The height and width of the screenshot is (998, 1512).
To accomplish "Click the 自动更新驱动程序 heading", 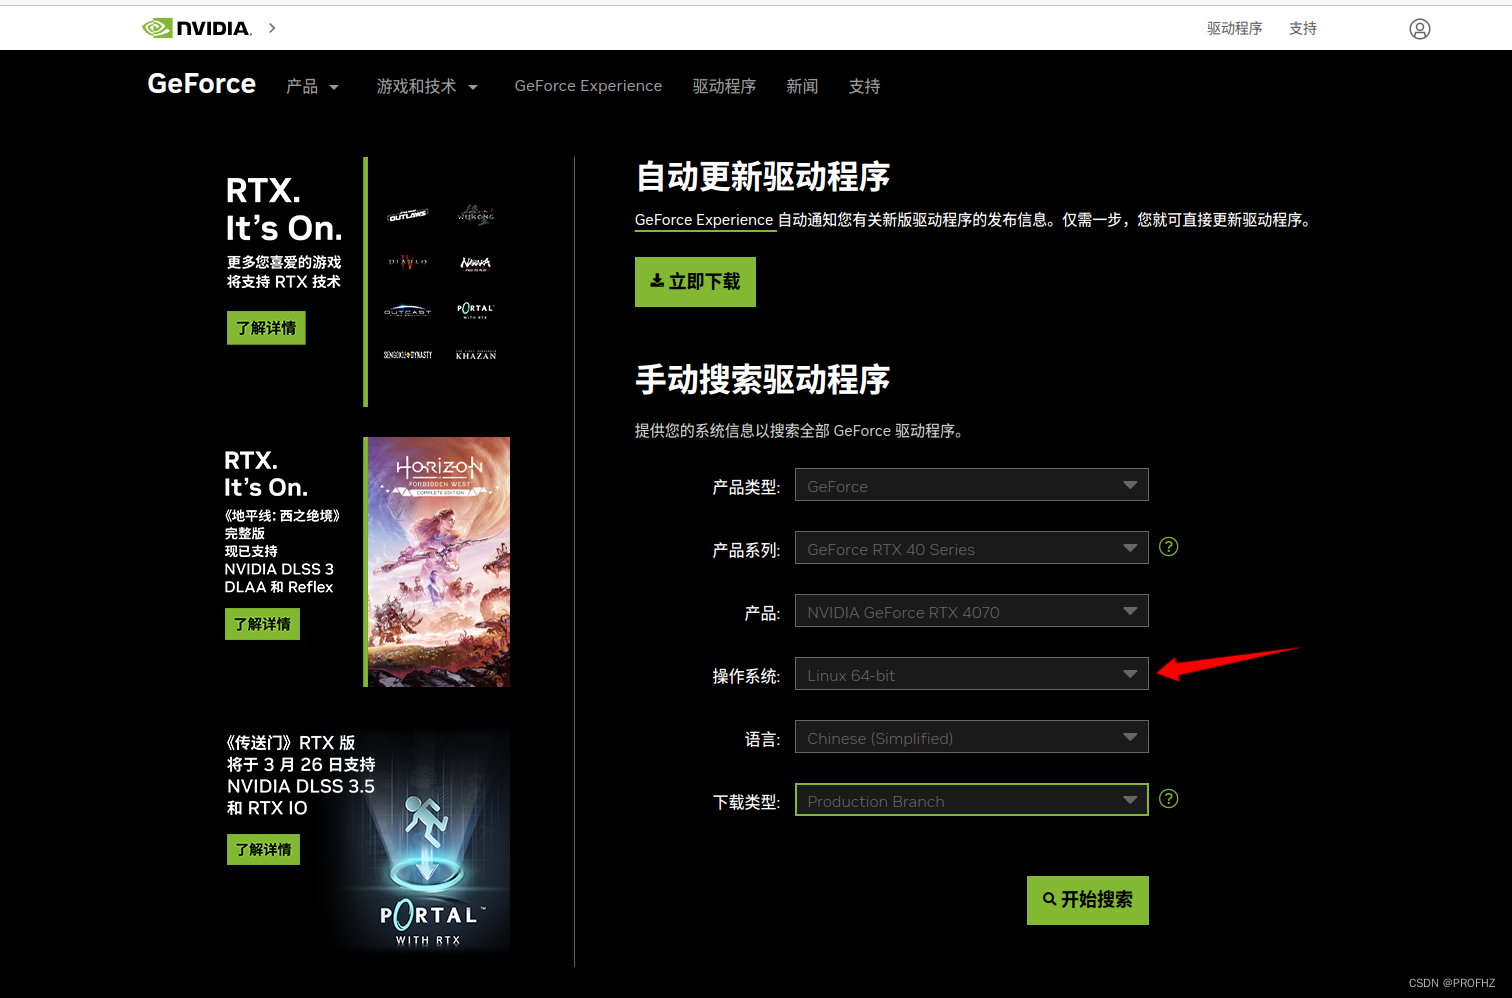I will [x=763, y=178].
